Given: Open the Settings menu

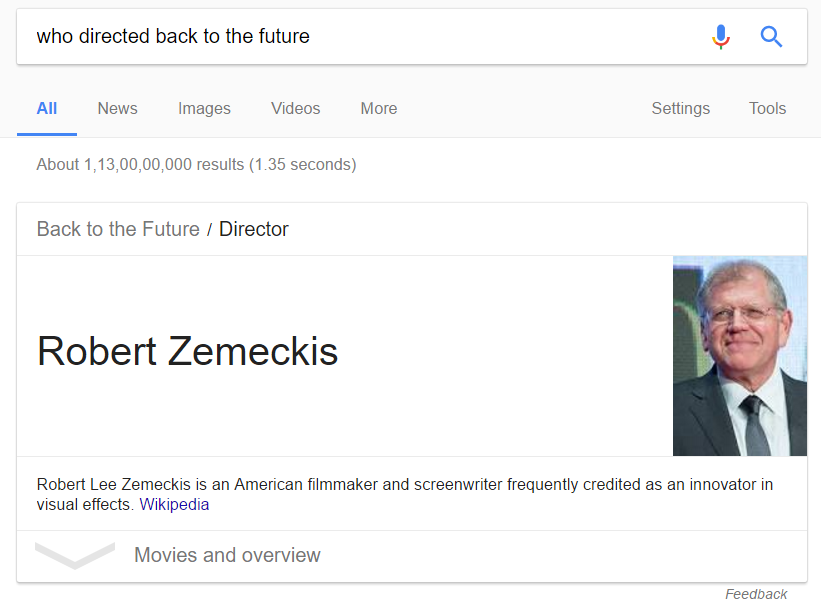Looking at the screenshot, I should 680,108.
